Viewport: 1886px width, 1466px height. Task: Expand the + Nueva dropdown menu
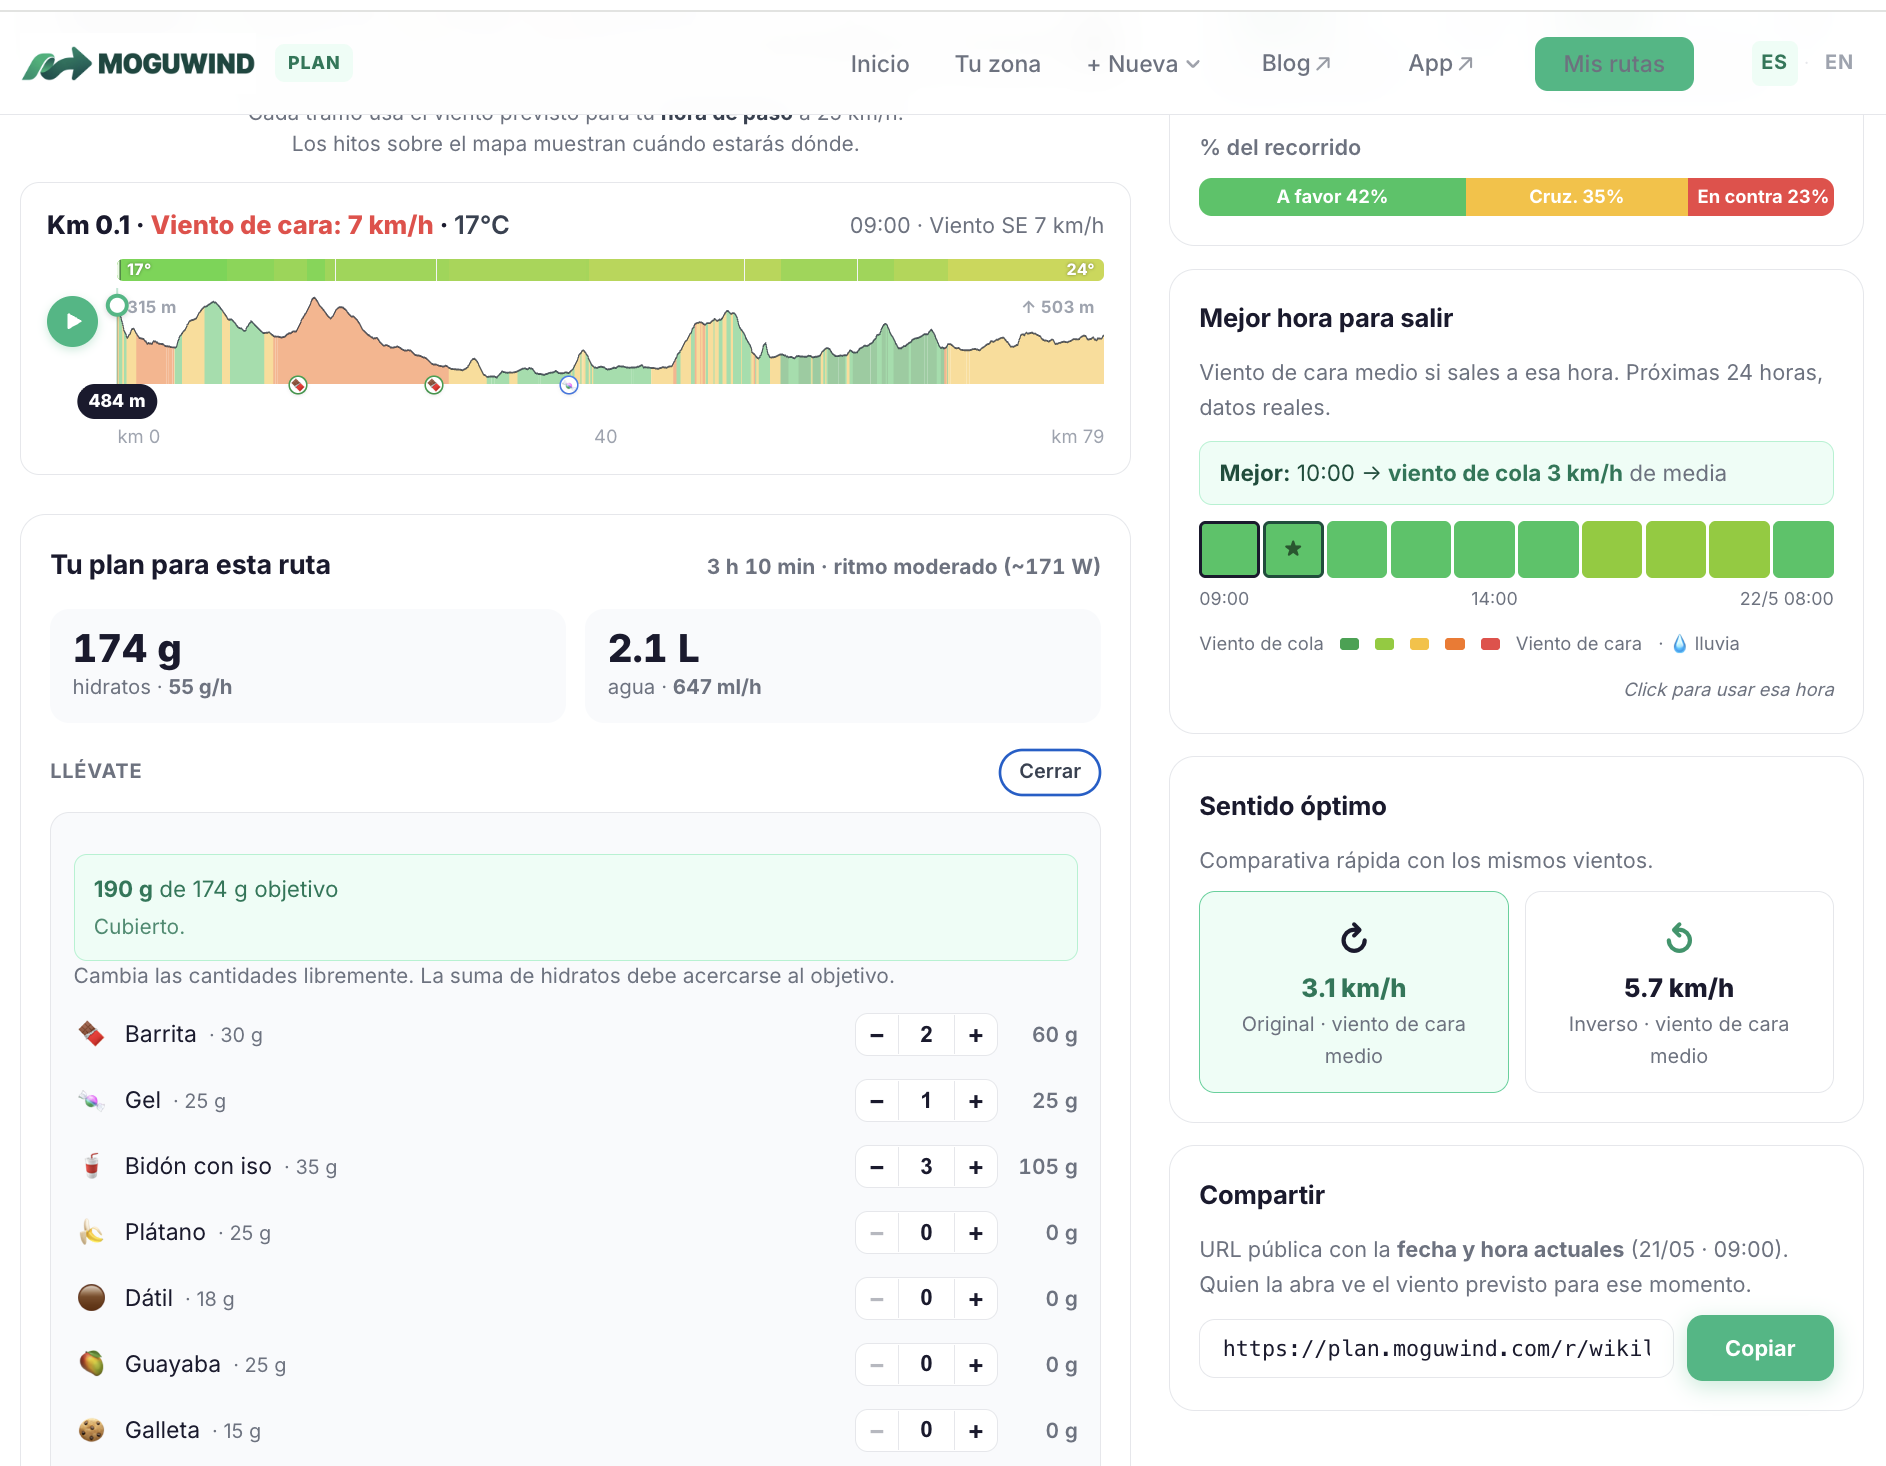pyautogui.click(x=1143, y=64)
